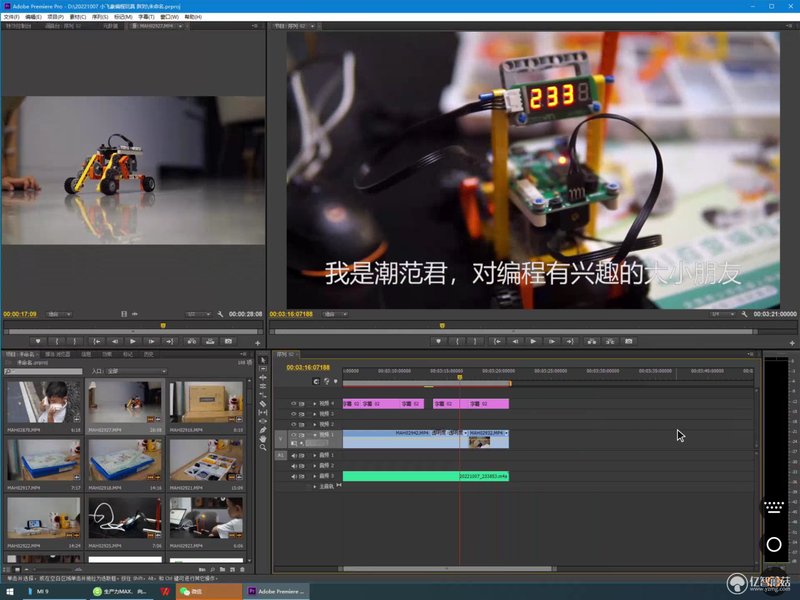Select the Track Select tool
Viewport: 800px width, 600px height.
tap(263, 369)
